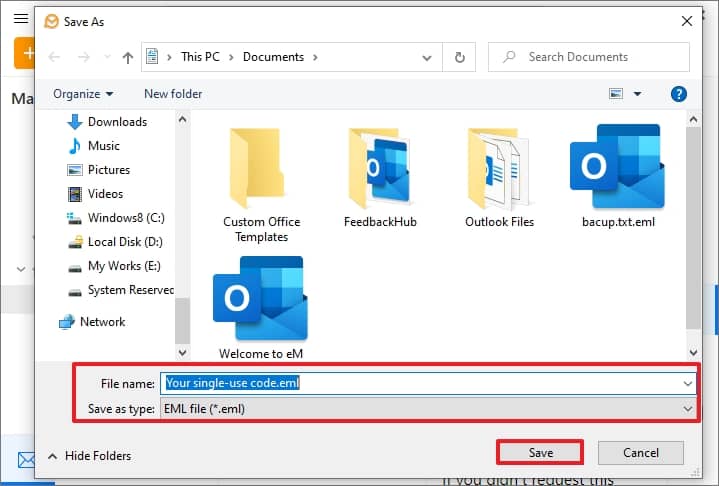Open the Help button
The height and width of the screenshot is (486, 719).
click(x=679, y=94)
